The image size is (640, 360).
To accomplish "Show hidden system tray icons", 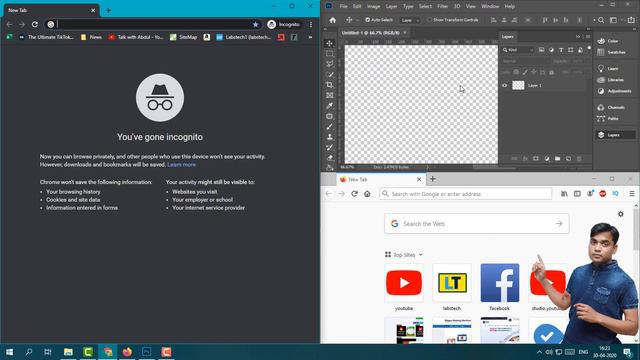I will click(539, 352).
